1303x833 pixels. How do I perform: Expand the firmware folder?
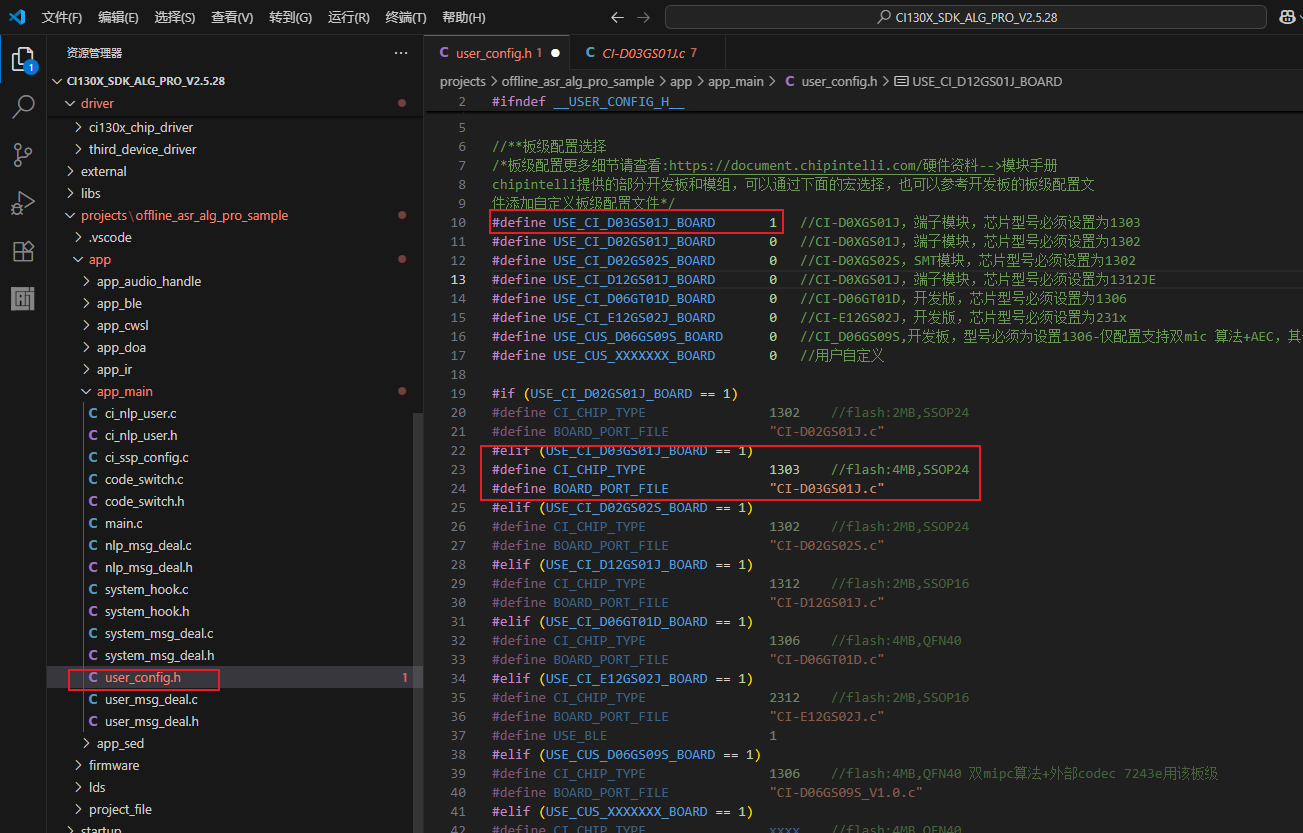click(113, 765)
